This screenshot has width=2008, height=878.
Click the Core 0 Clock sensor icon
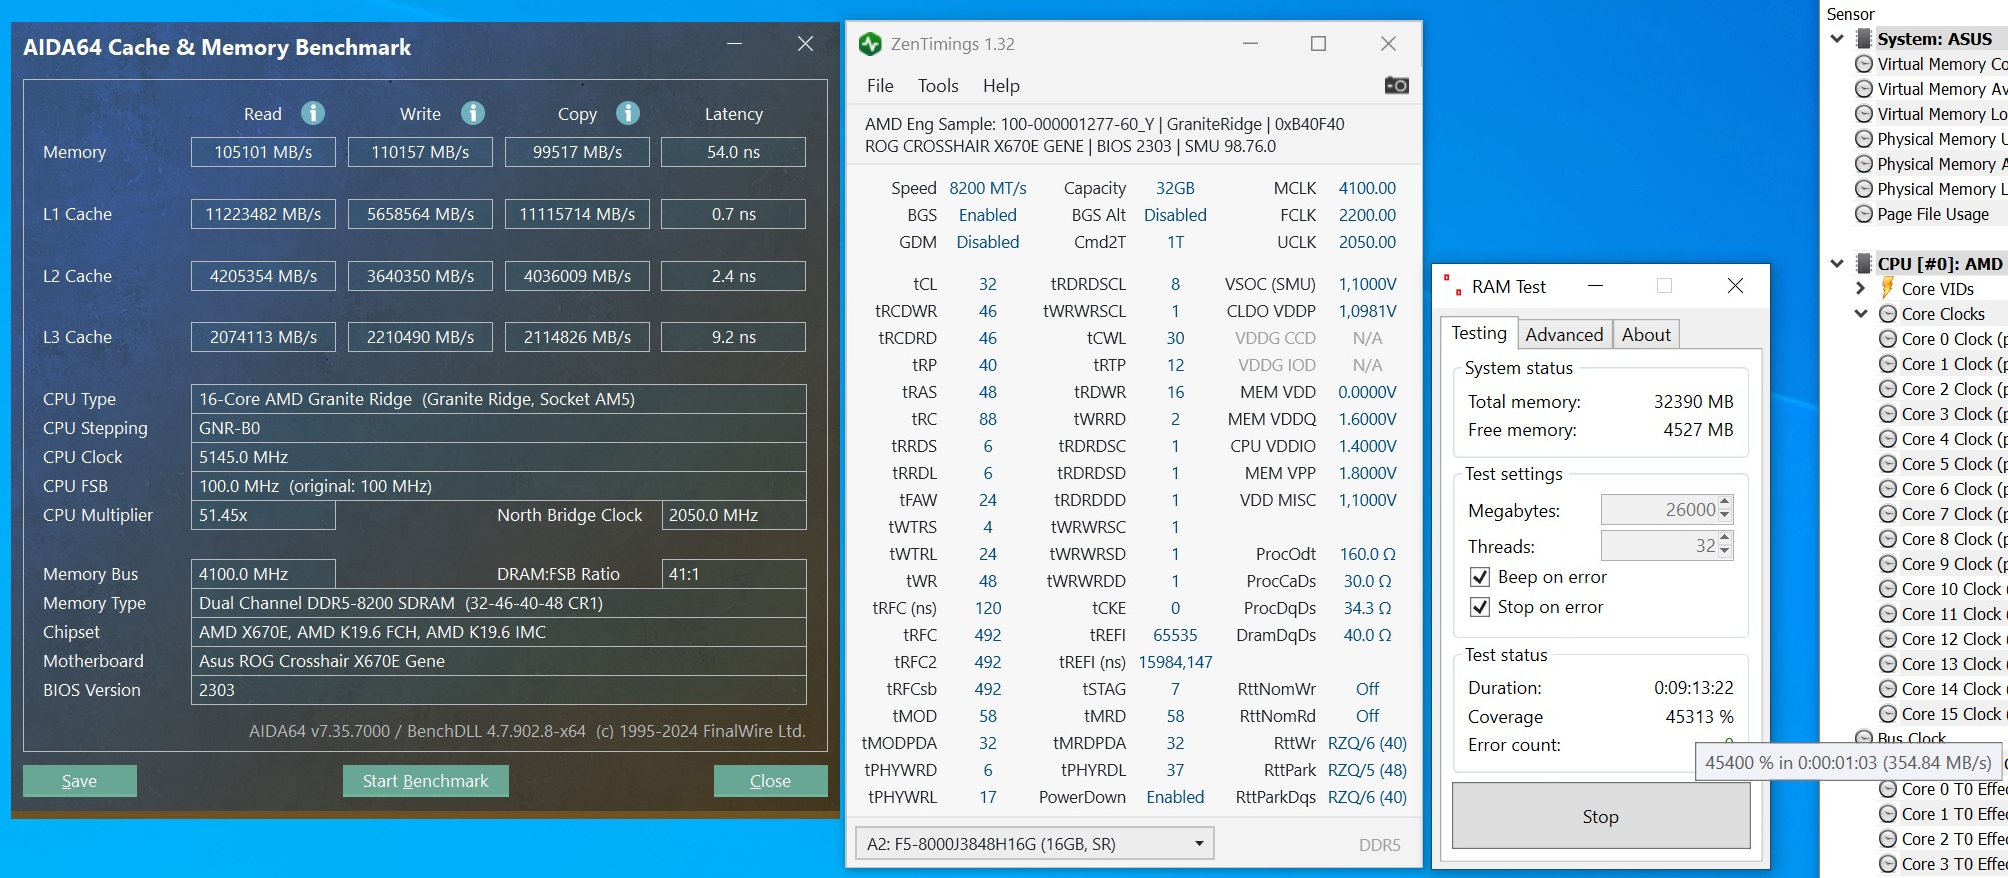[x=1888, y=339]
